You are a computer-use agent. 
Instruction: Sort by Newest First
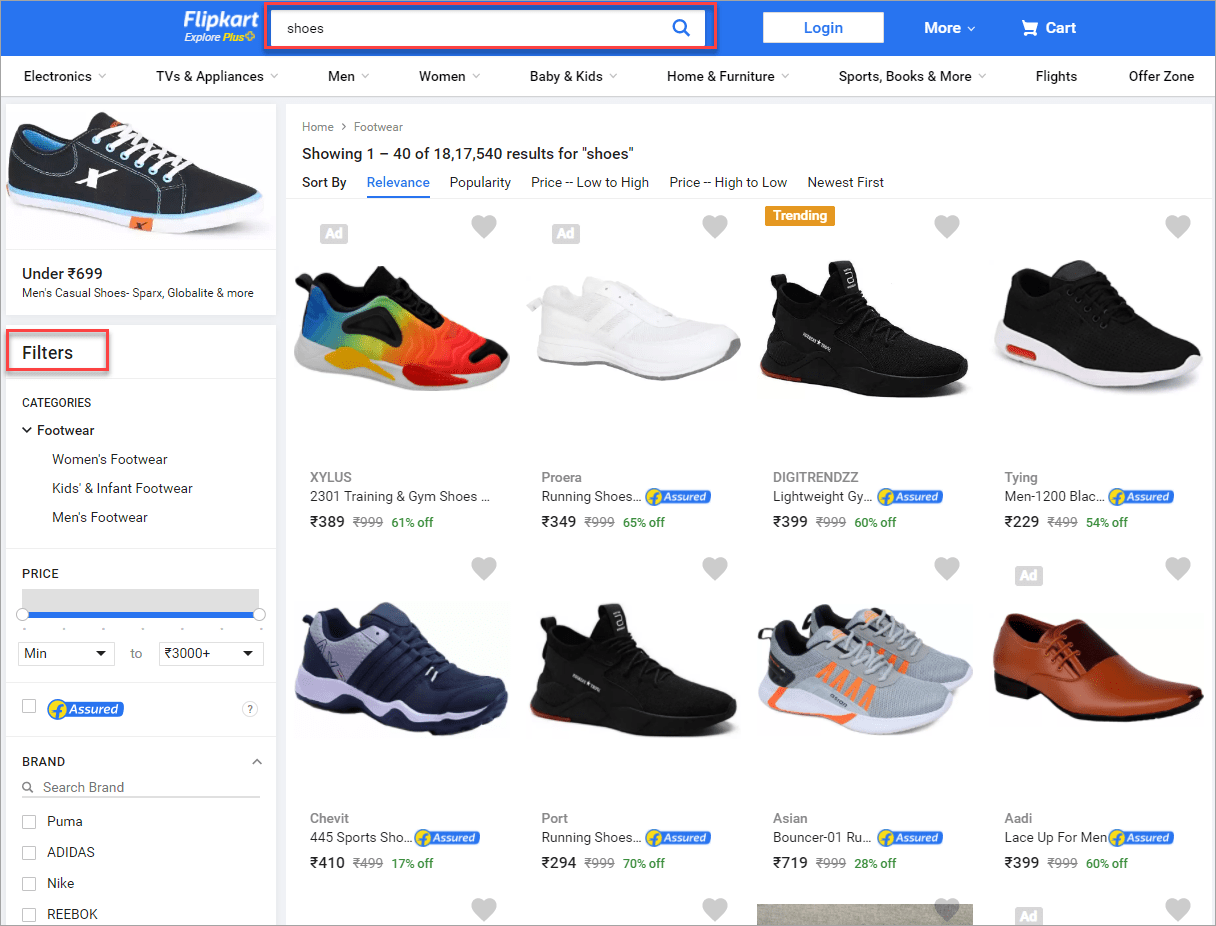pos(846,182)
